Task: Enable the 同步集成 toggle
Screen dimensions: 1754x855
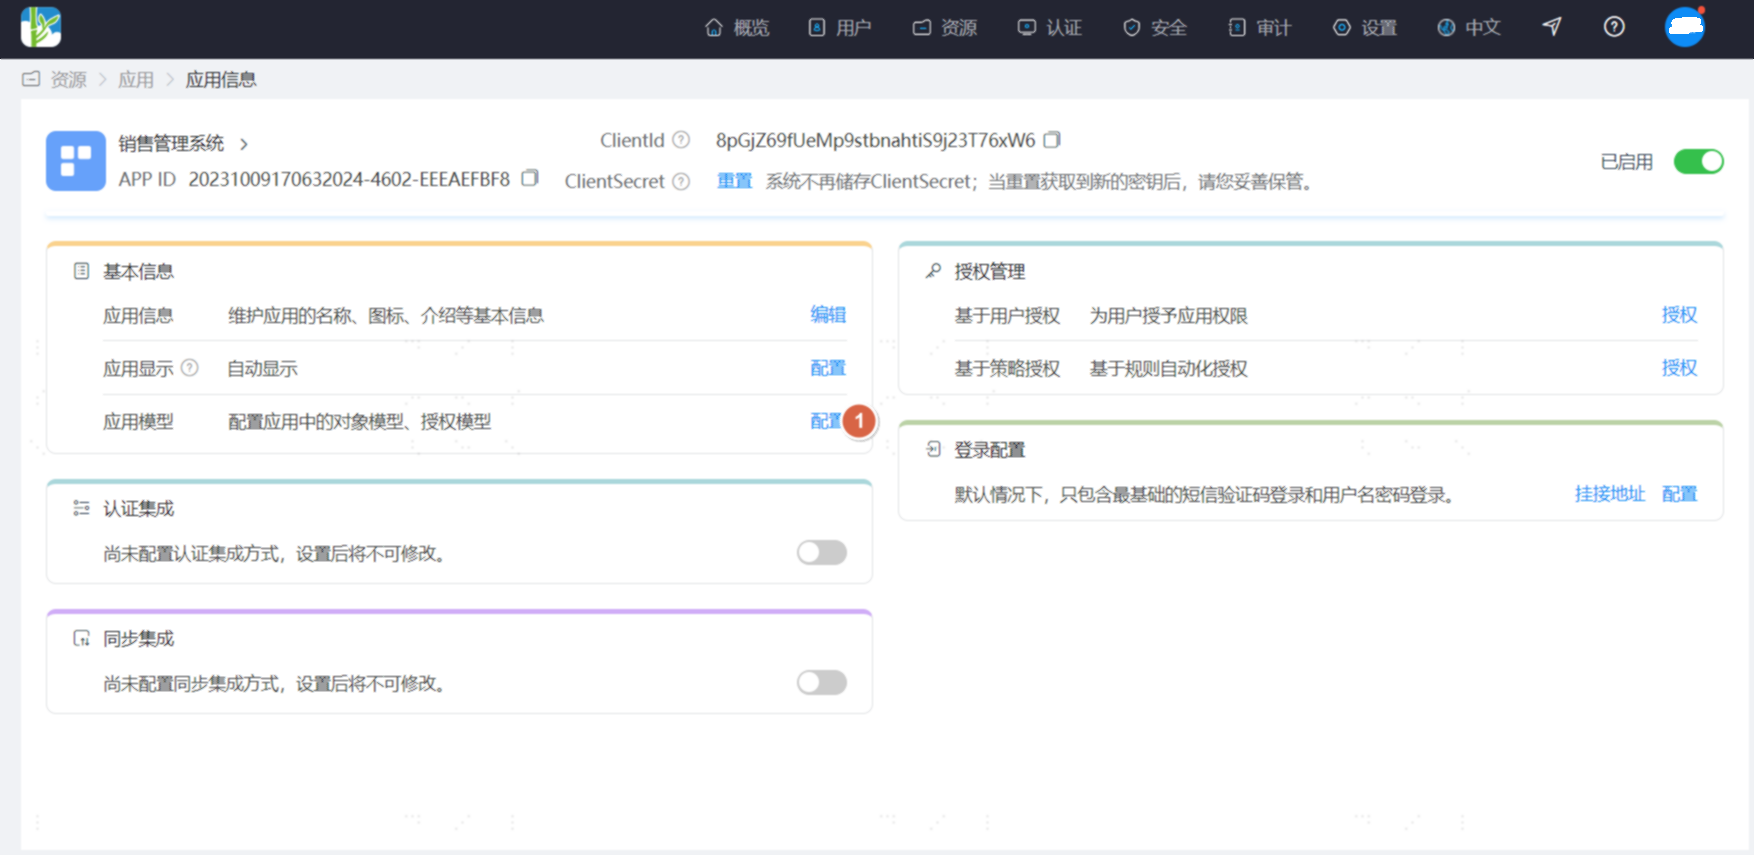Action: tap(822, 682)
